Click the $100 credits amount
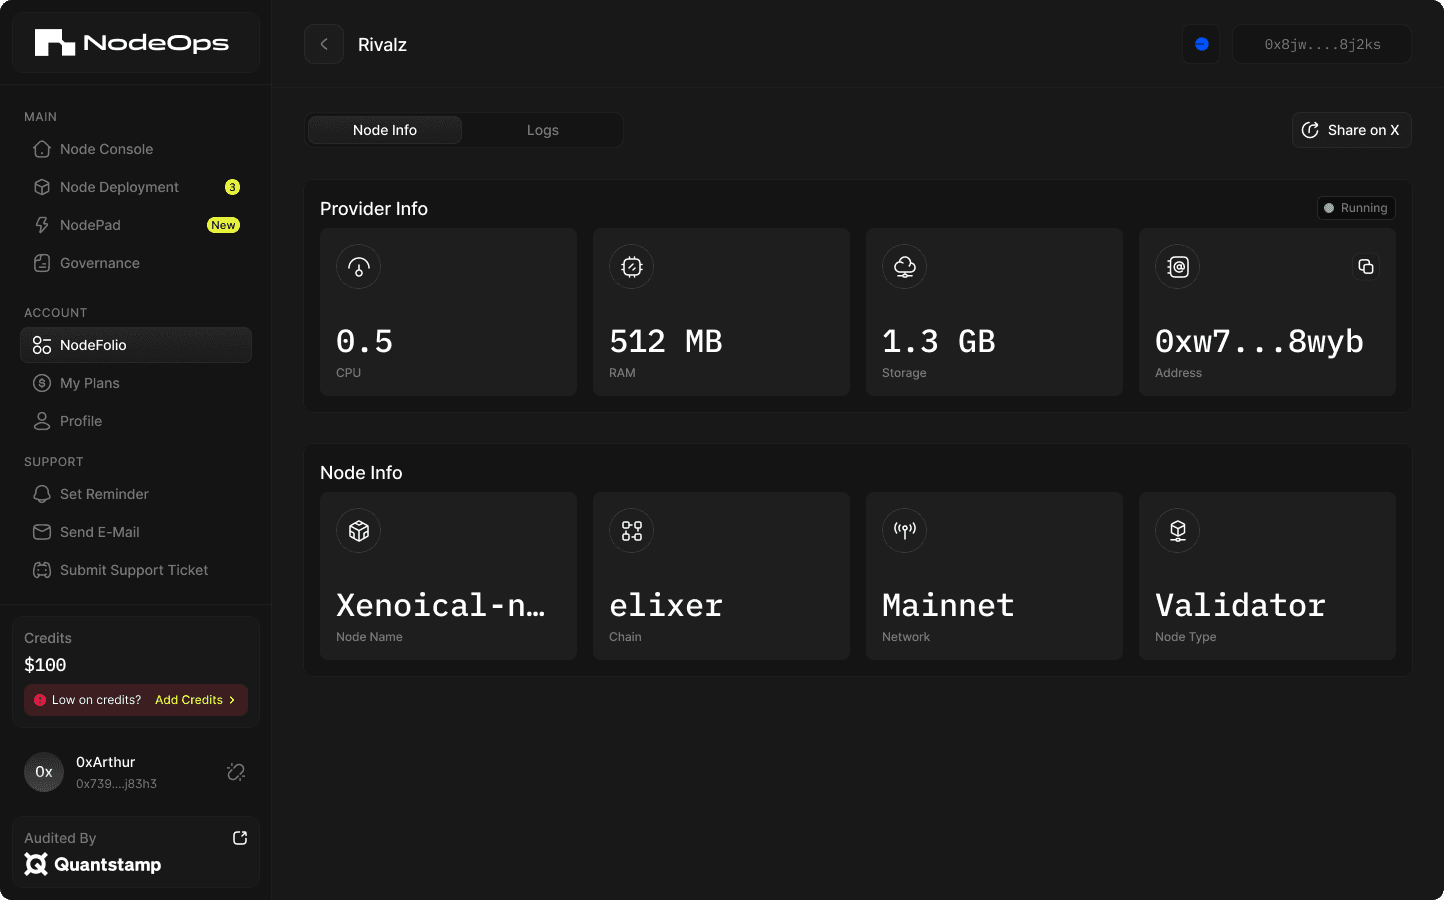The height and width of the screenshot is (900, 1444). click(45, 665)
